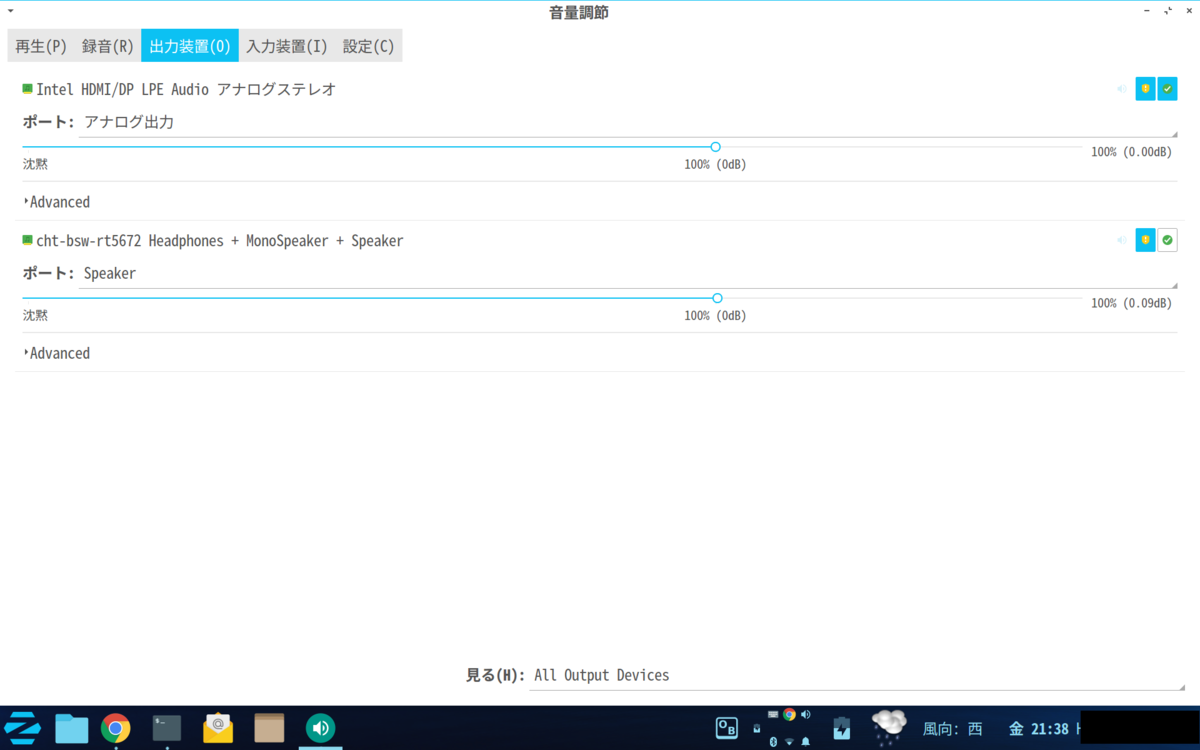Image resolution: width=1200 pixels, height=750 pixels.
Task: Toggle channel lock for Intel HDMI/DP LPE Audio
Action: (x=1145, y=89)
